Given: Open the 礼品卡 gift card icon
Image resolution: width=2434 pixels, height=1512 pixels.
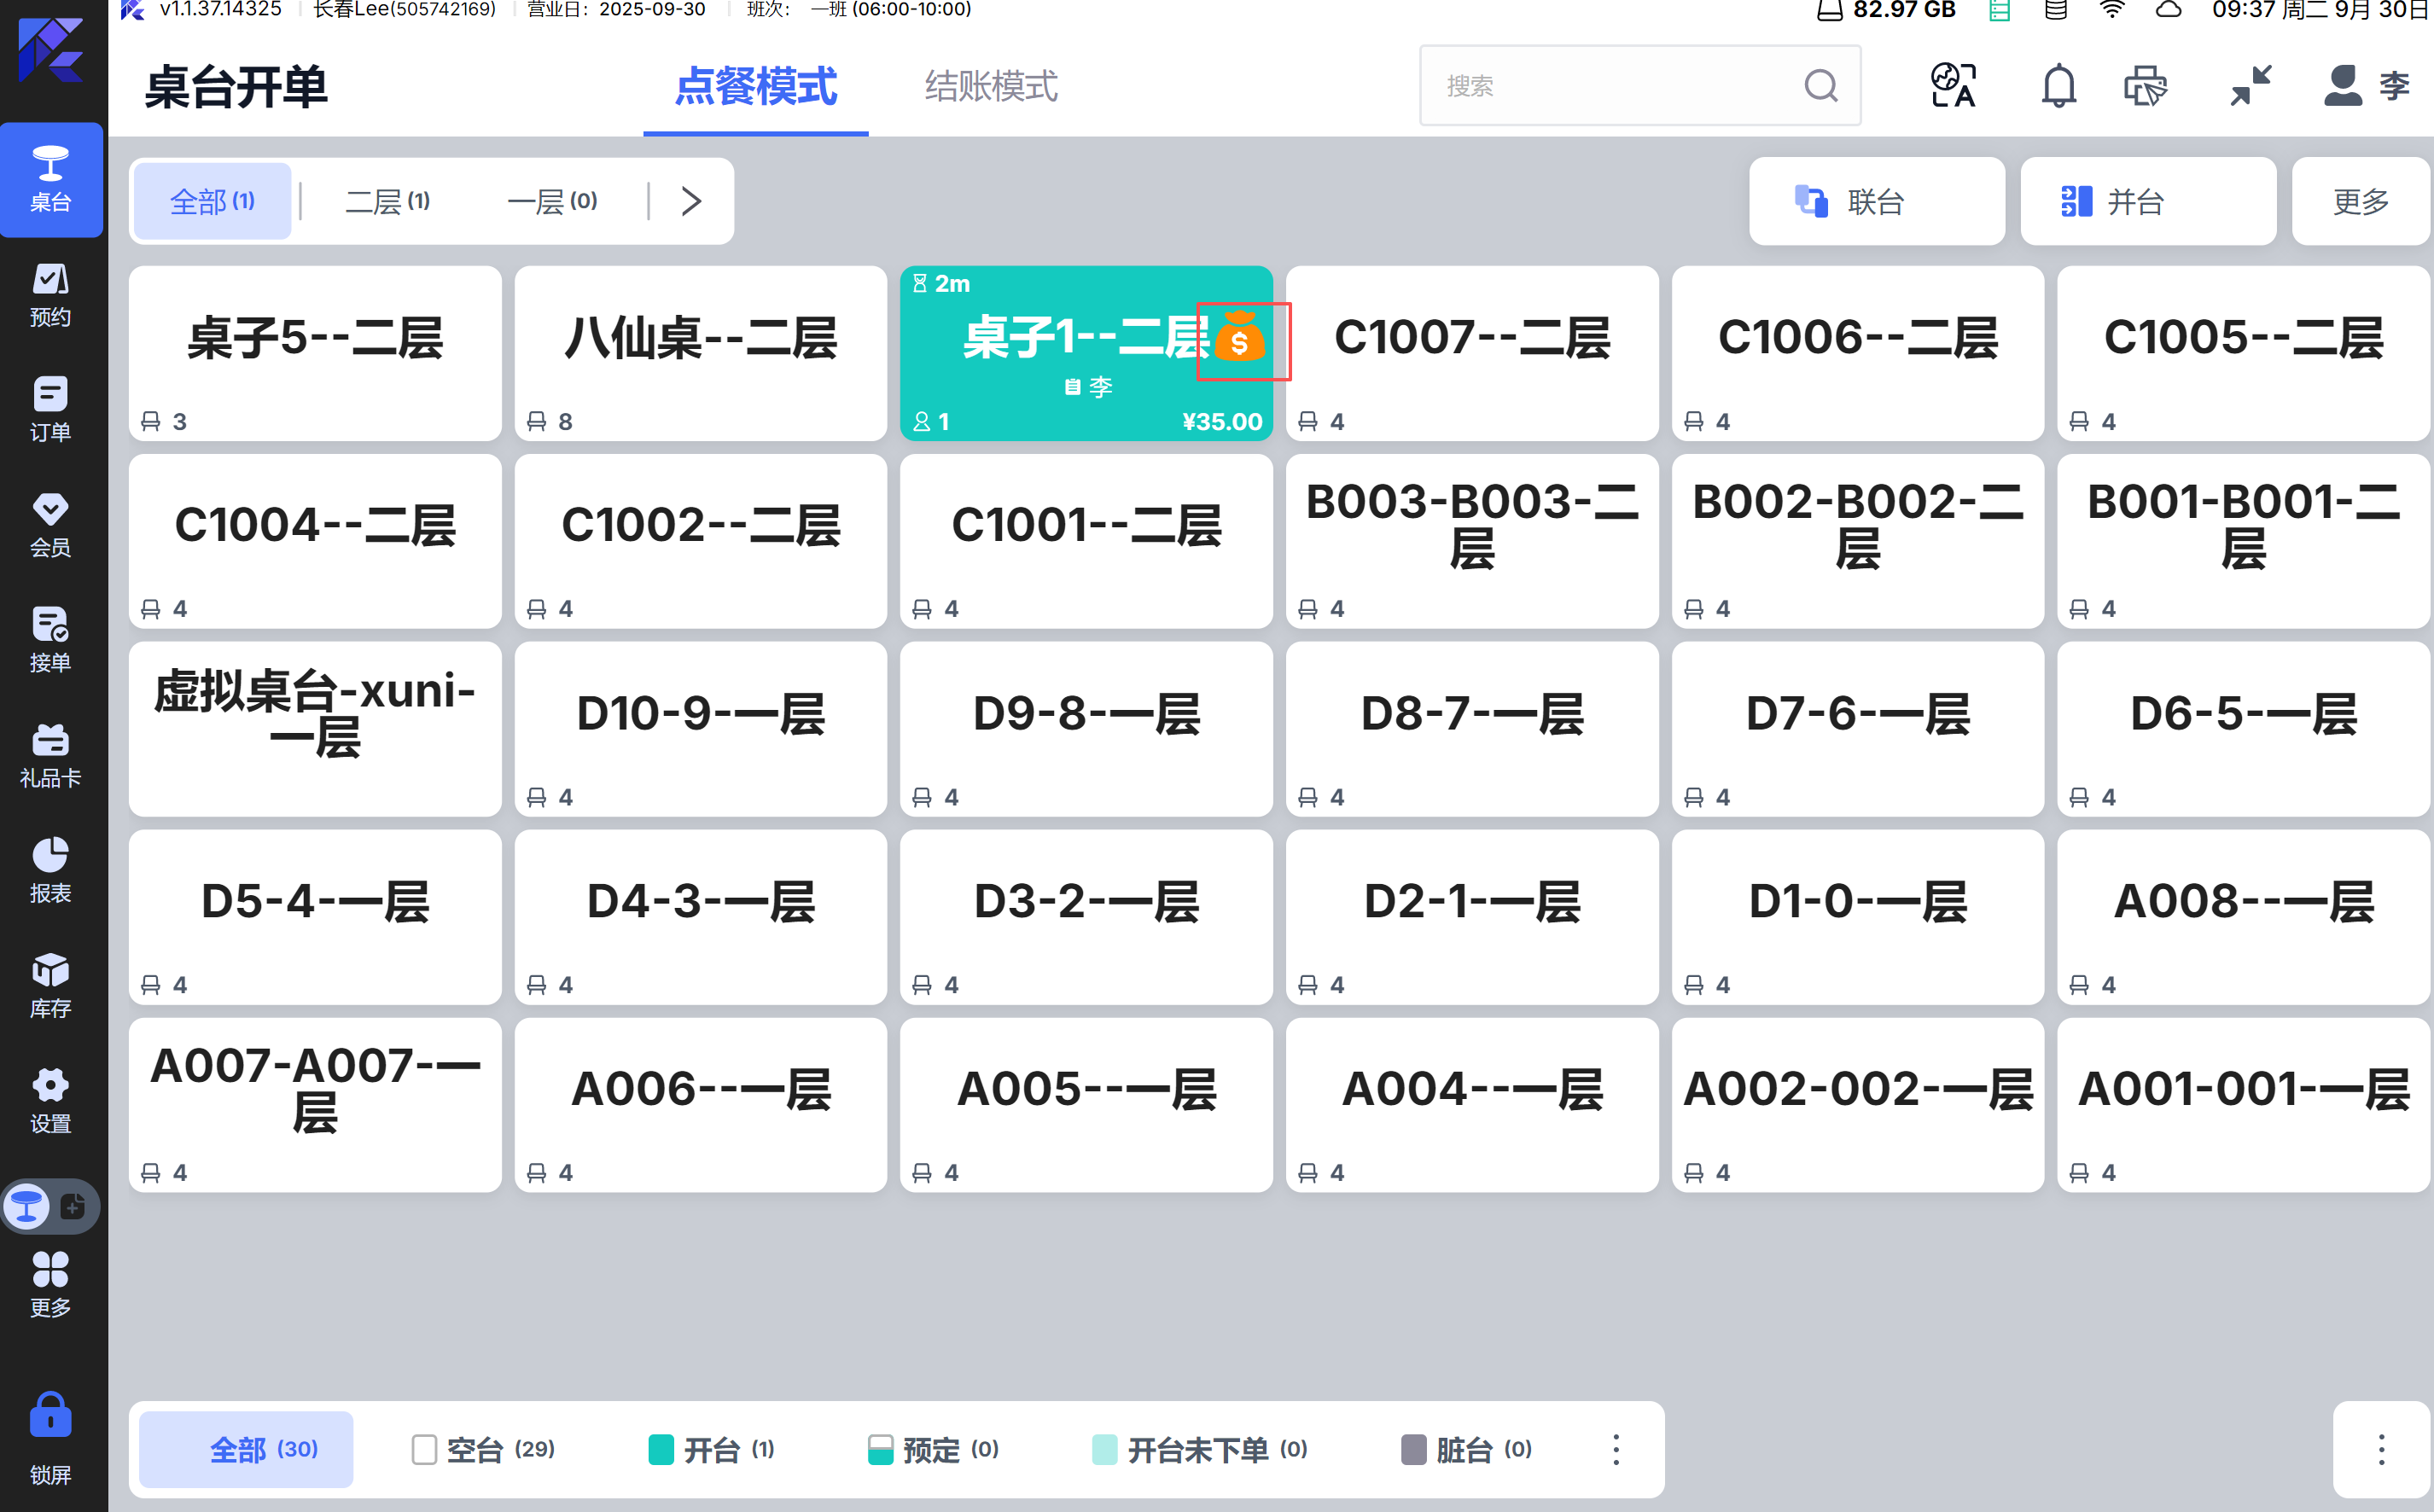Looking at the screenshot, I should (50, 755).
